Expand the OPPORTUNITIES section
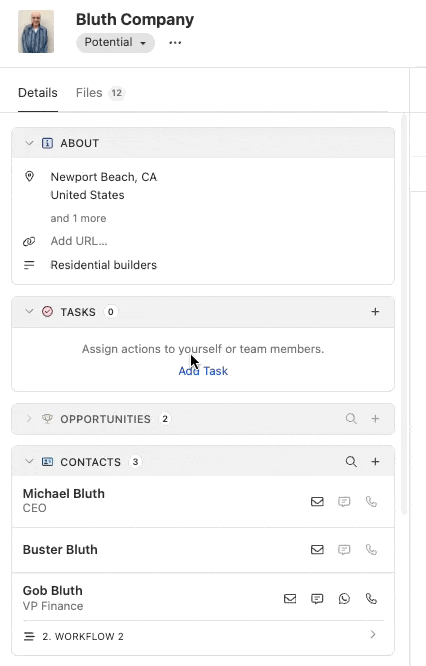The image size is (426, 666). point(29,419)
